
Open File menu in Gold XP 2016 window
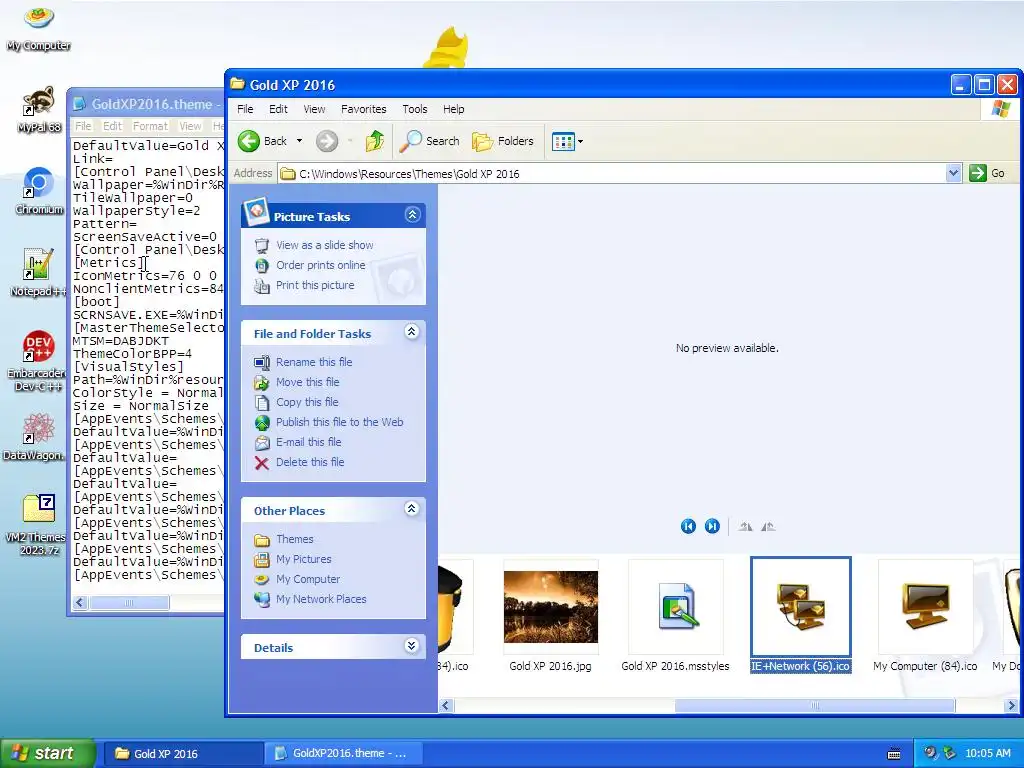(x=245, y=109)
